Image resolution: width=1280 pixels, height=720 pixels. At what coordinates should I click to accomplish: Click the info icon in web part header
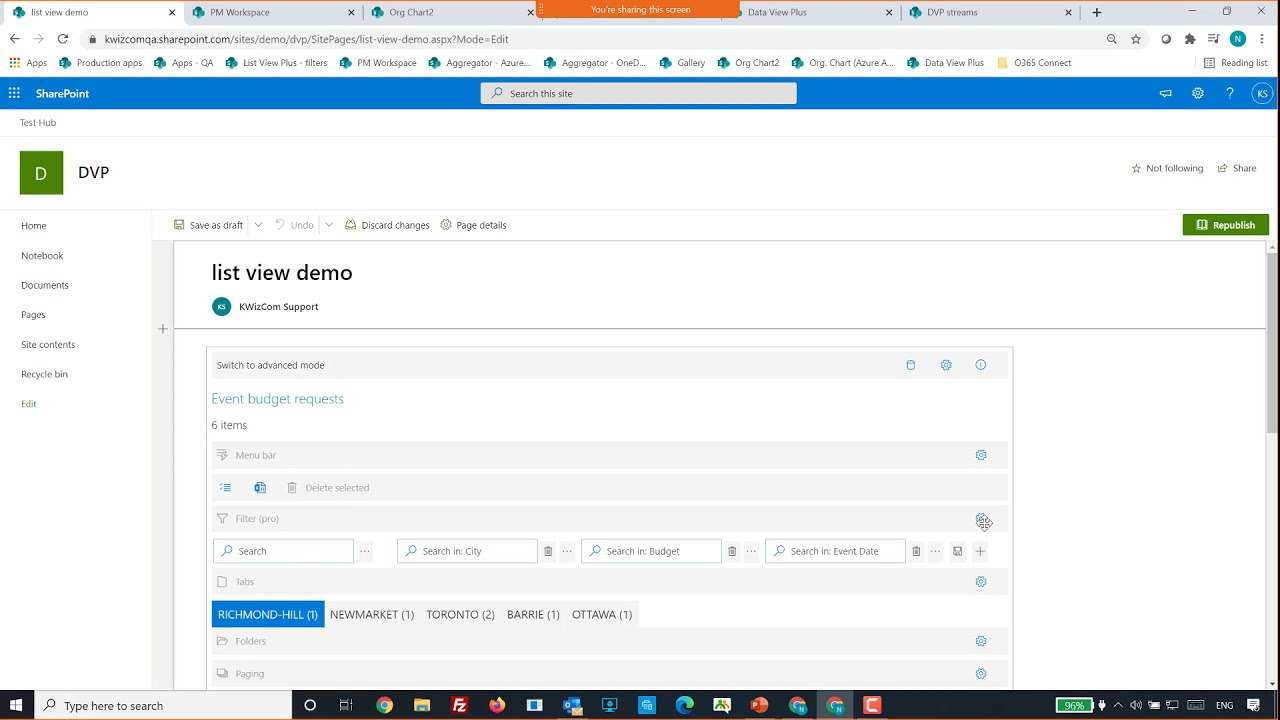pos(980,365)
